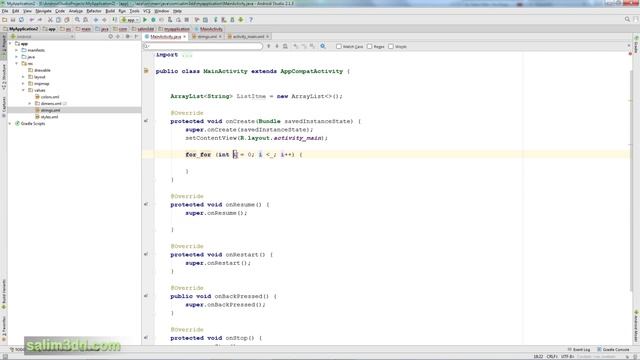Click the Scroll from Source target icon
Viewport: 640px width, 360px height.
point(110,37)
